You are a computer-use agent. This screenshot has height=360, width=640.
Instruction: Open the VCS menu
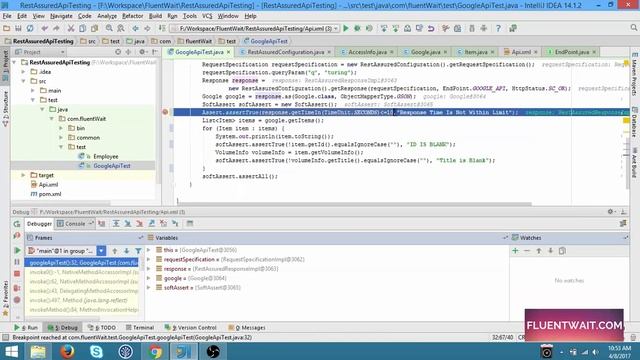pos(207,16)
